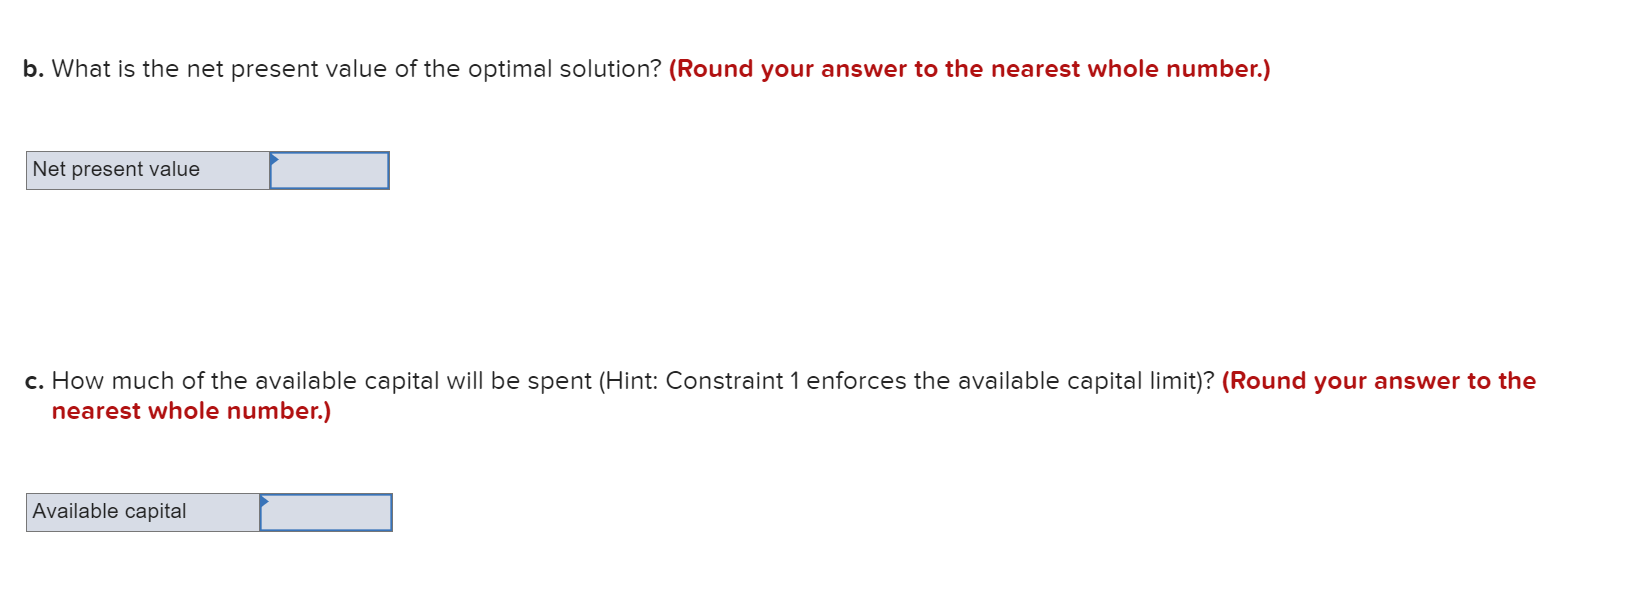Screen dimensions: 1634x608
Task: Click the Net present value input field
Action: [x=330, y=170]
